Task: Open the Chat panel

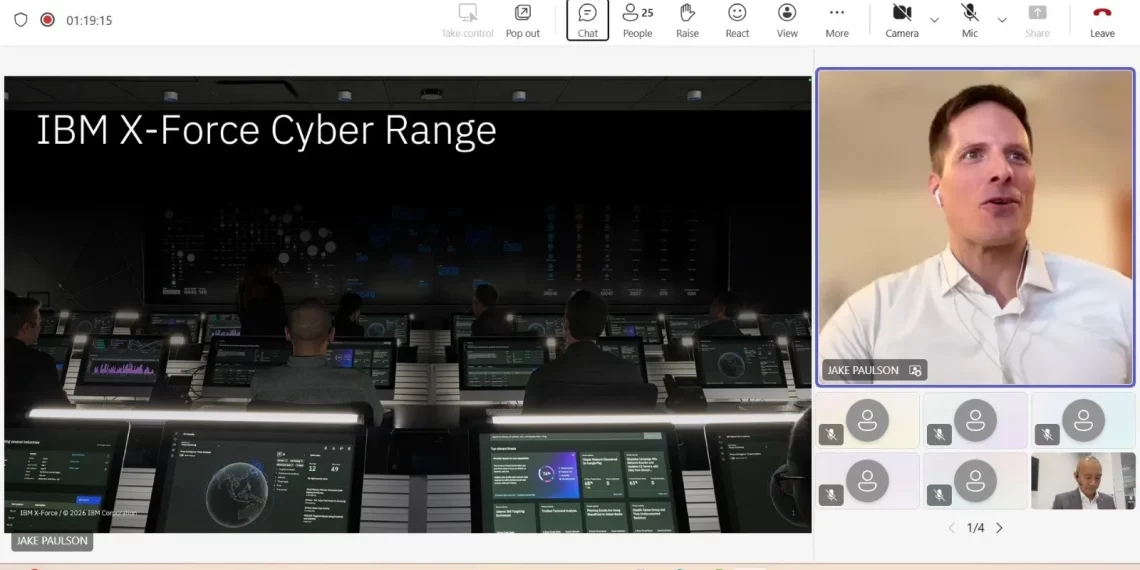Action: [x=587, y=20]
